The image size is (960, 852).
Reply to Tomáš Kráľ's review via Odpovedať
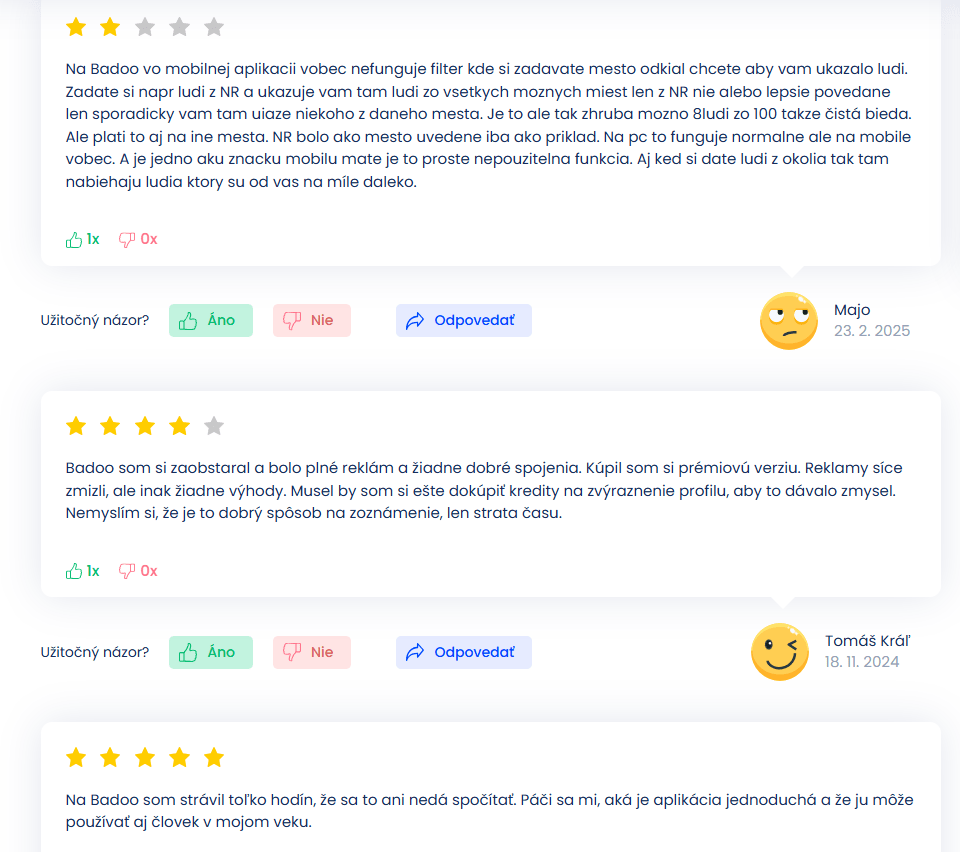click(x=463, y=652)
